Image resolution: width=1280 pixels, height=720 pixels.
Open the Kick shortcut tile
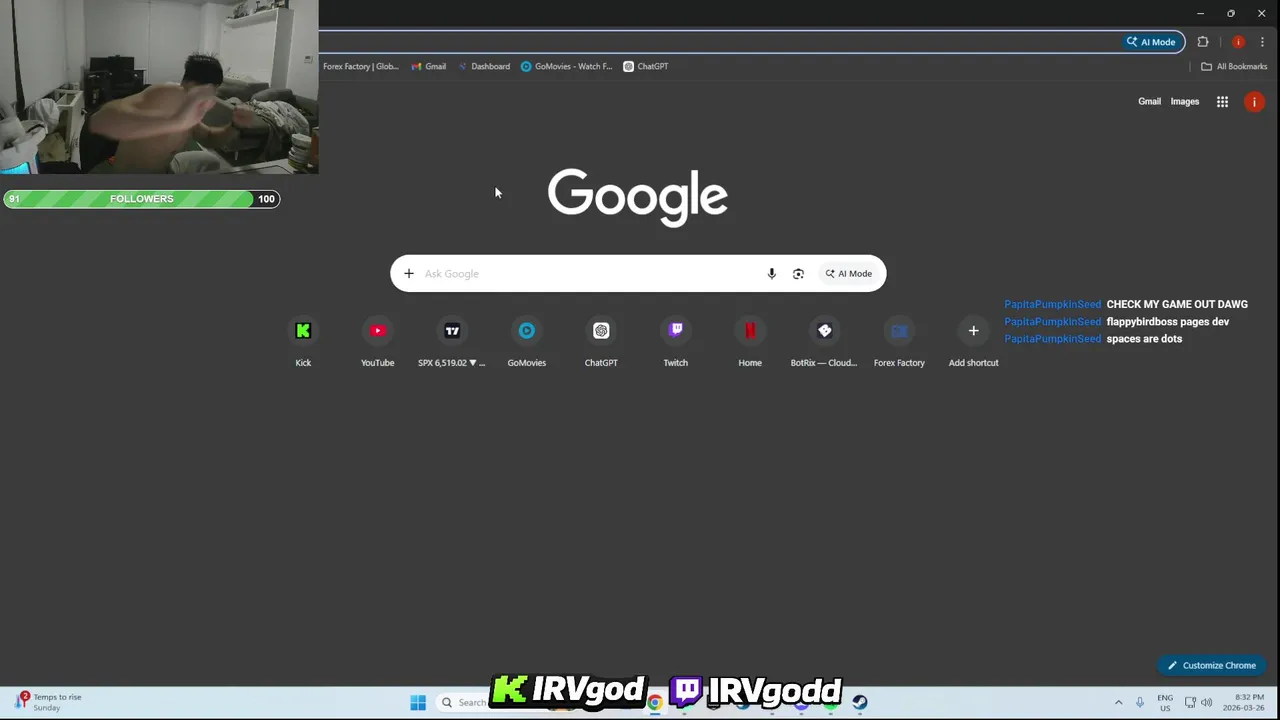pyautogui.click(x=303, y=342)
